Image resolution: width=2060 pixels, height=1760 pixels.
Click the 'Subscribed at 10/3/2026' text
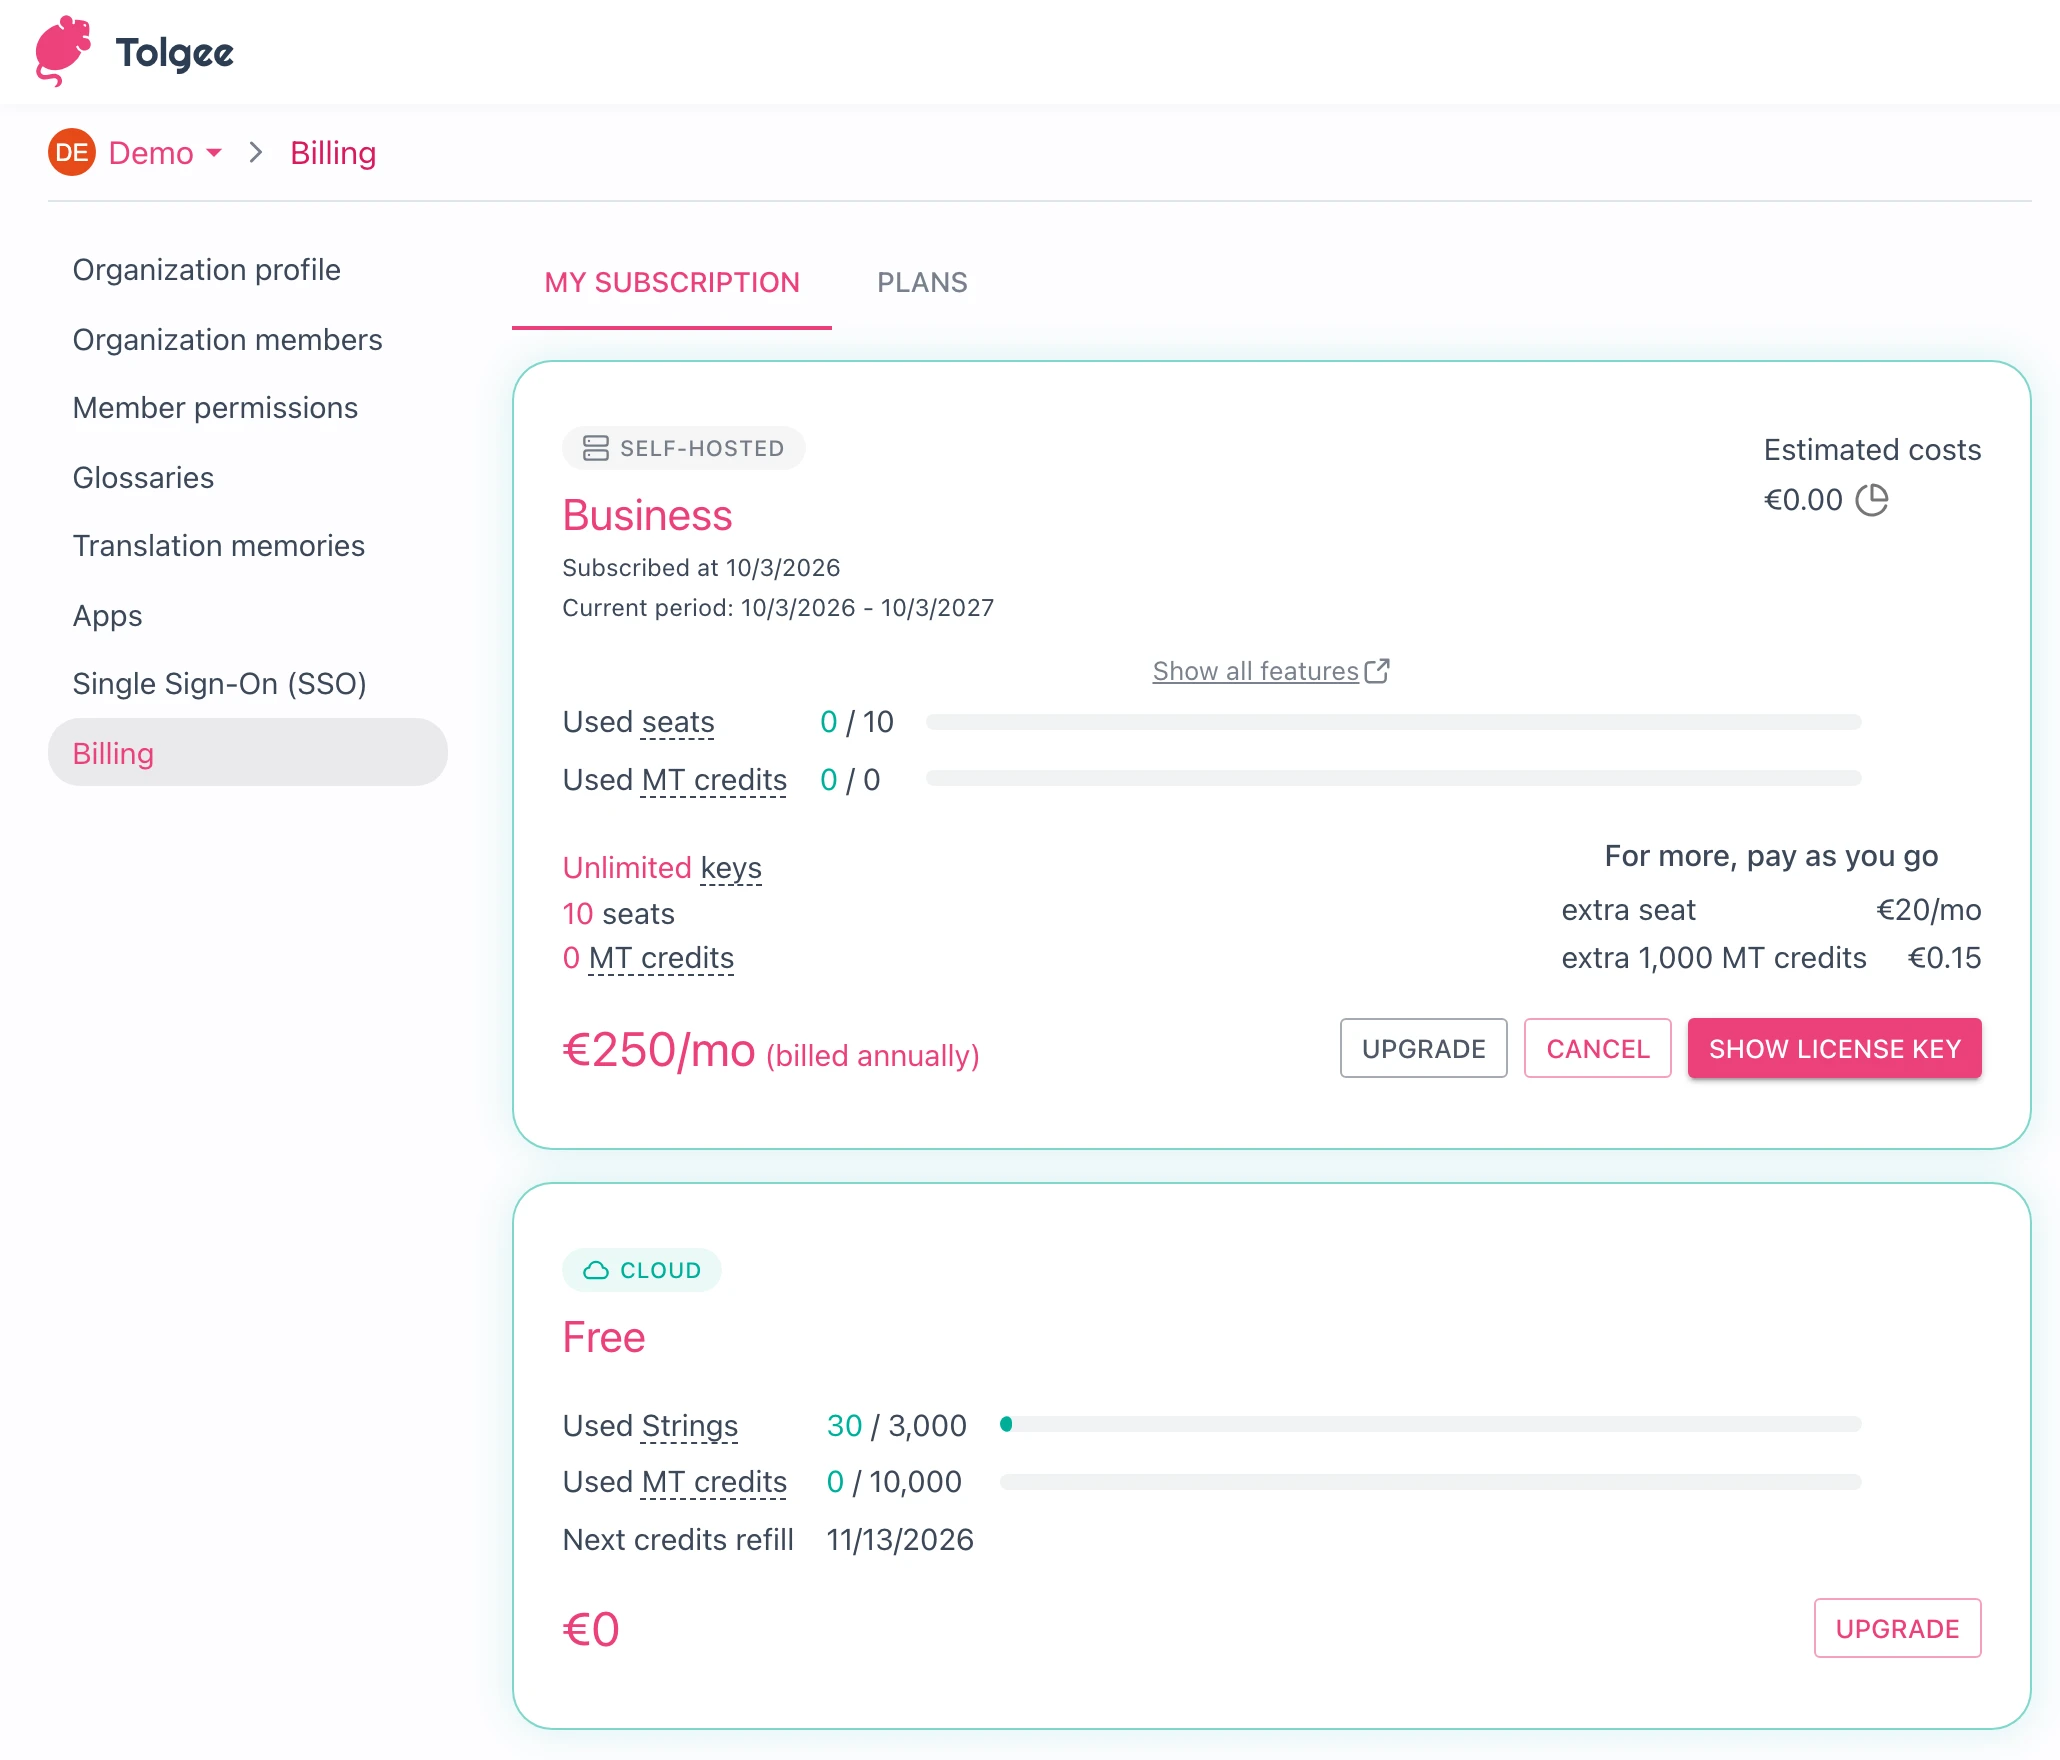701,568
